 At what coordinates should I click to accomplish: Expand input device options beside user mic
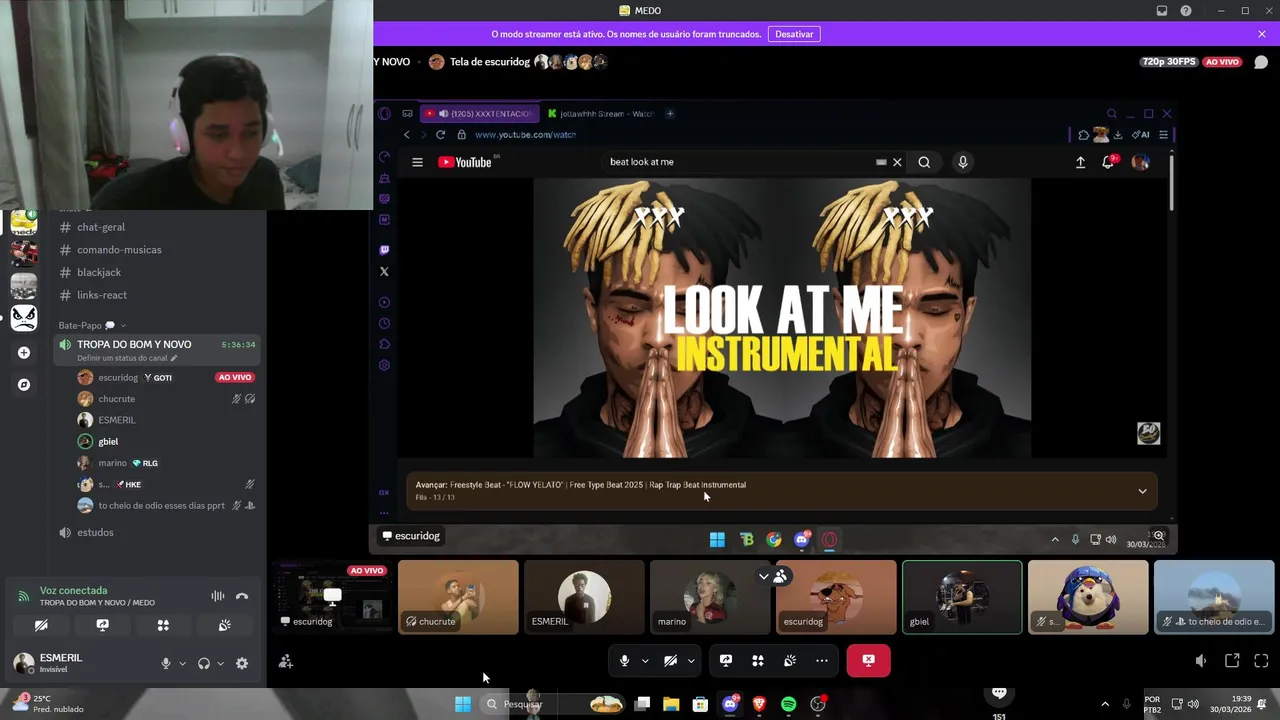click(182, 663)
